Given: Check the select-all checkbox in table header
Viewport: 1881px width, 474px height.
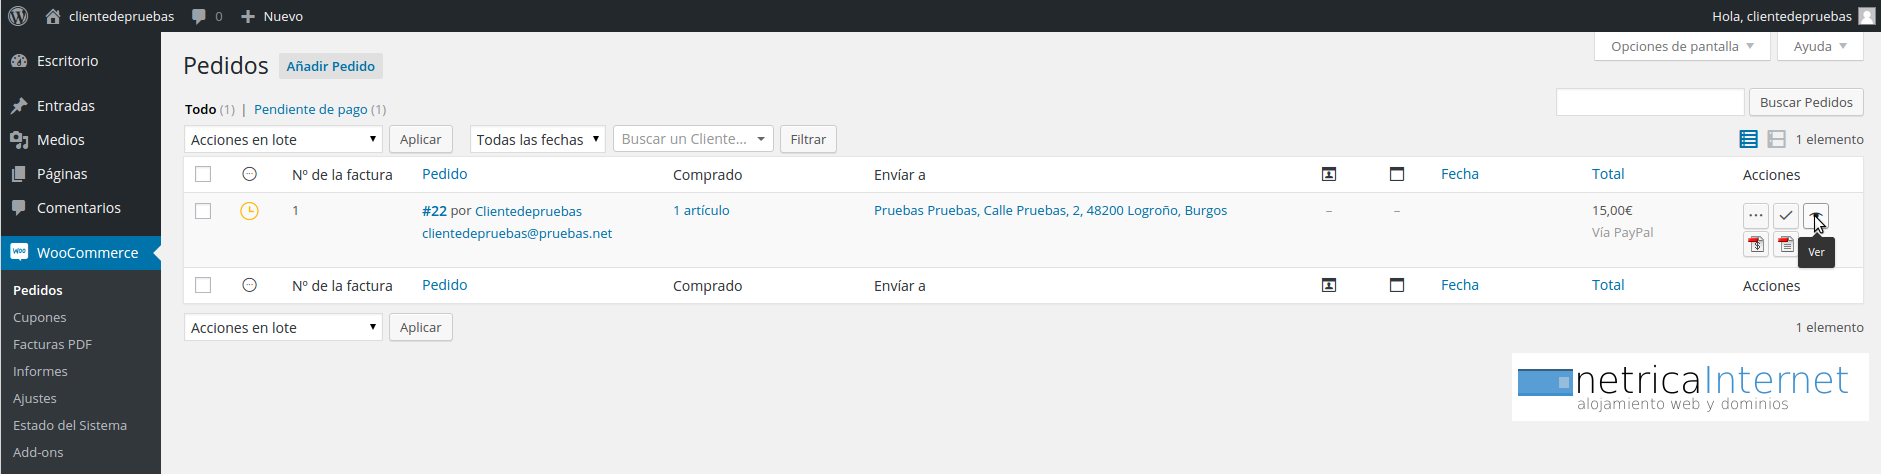Looking at the screenshot, I should [x=203, y=174].
